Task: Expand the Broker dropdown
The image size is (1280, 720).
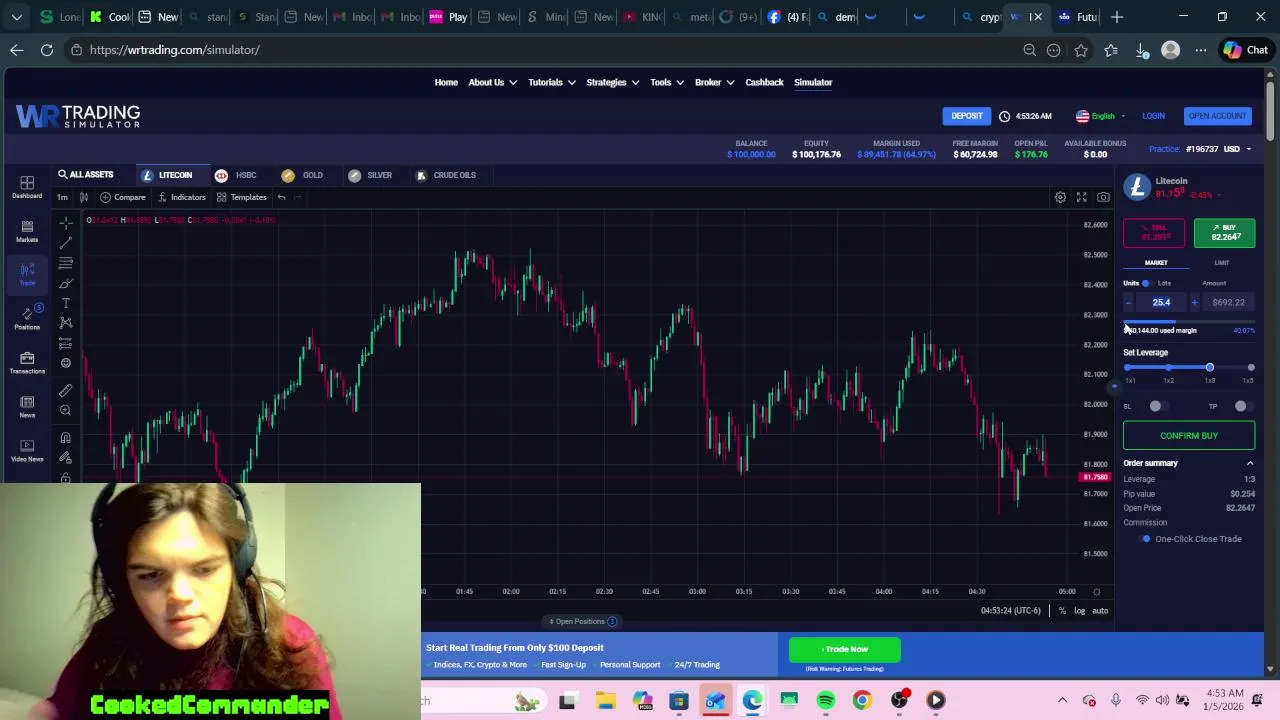Action: point(714,82)
